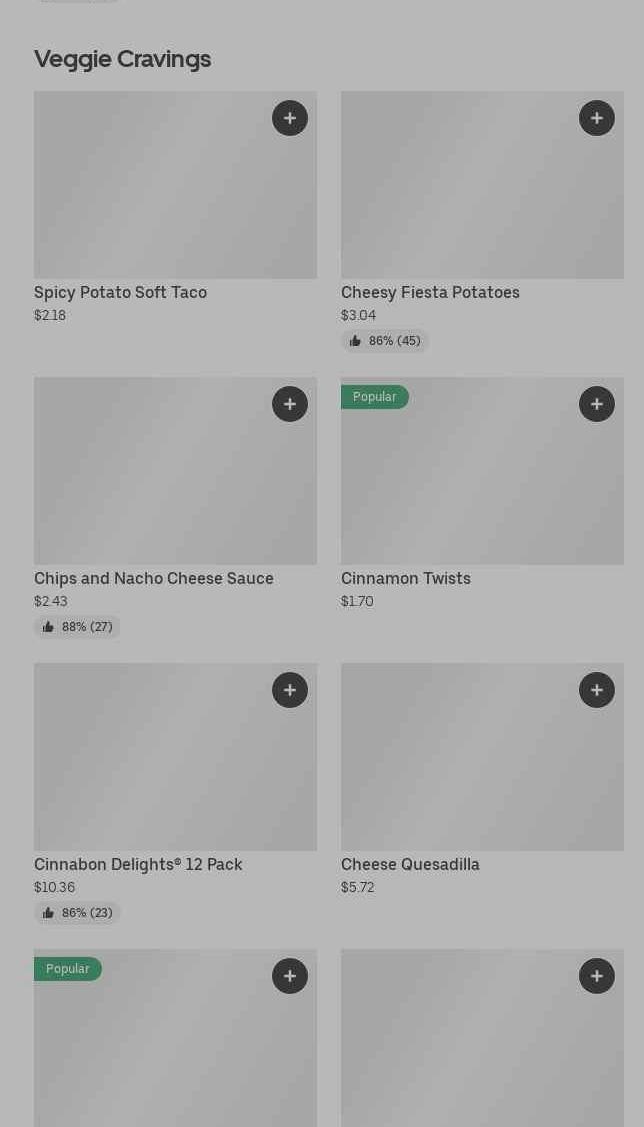Add Cheese Quesadilla to cart
Screen dimensions: 644x1127
click(x=597, y=690)
